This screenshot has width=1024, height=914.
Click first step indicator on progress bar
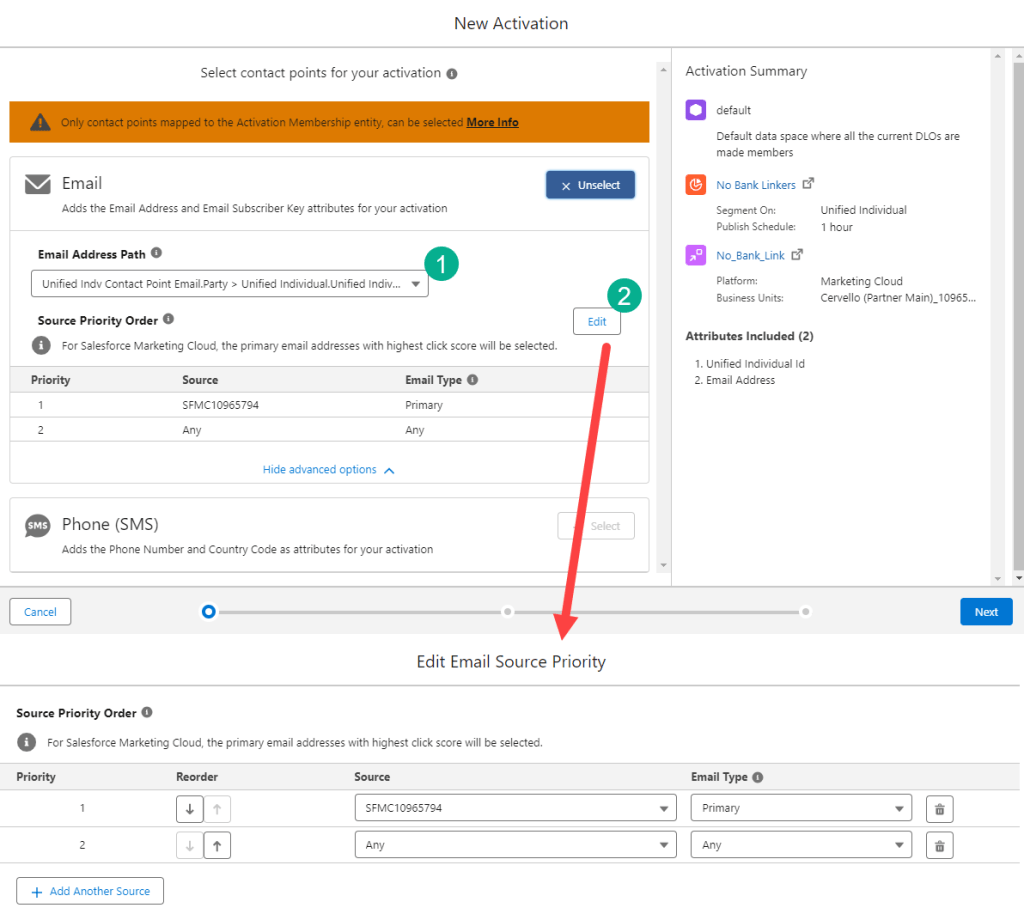click(x=208, y=611)
